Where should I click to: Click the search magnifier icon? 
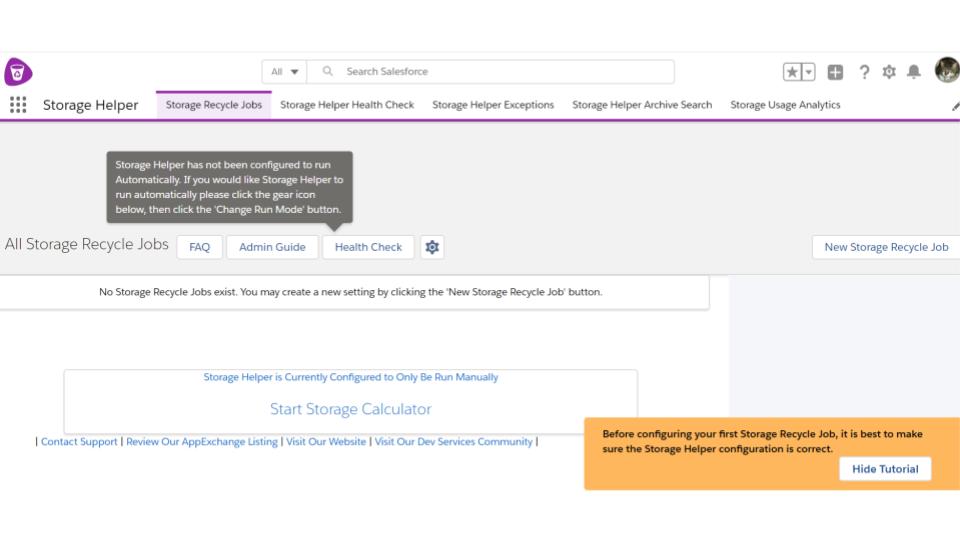[x=328, y=72]
